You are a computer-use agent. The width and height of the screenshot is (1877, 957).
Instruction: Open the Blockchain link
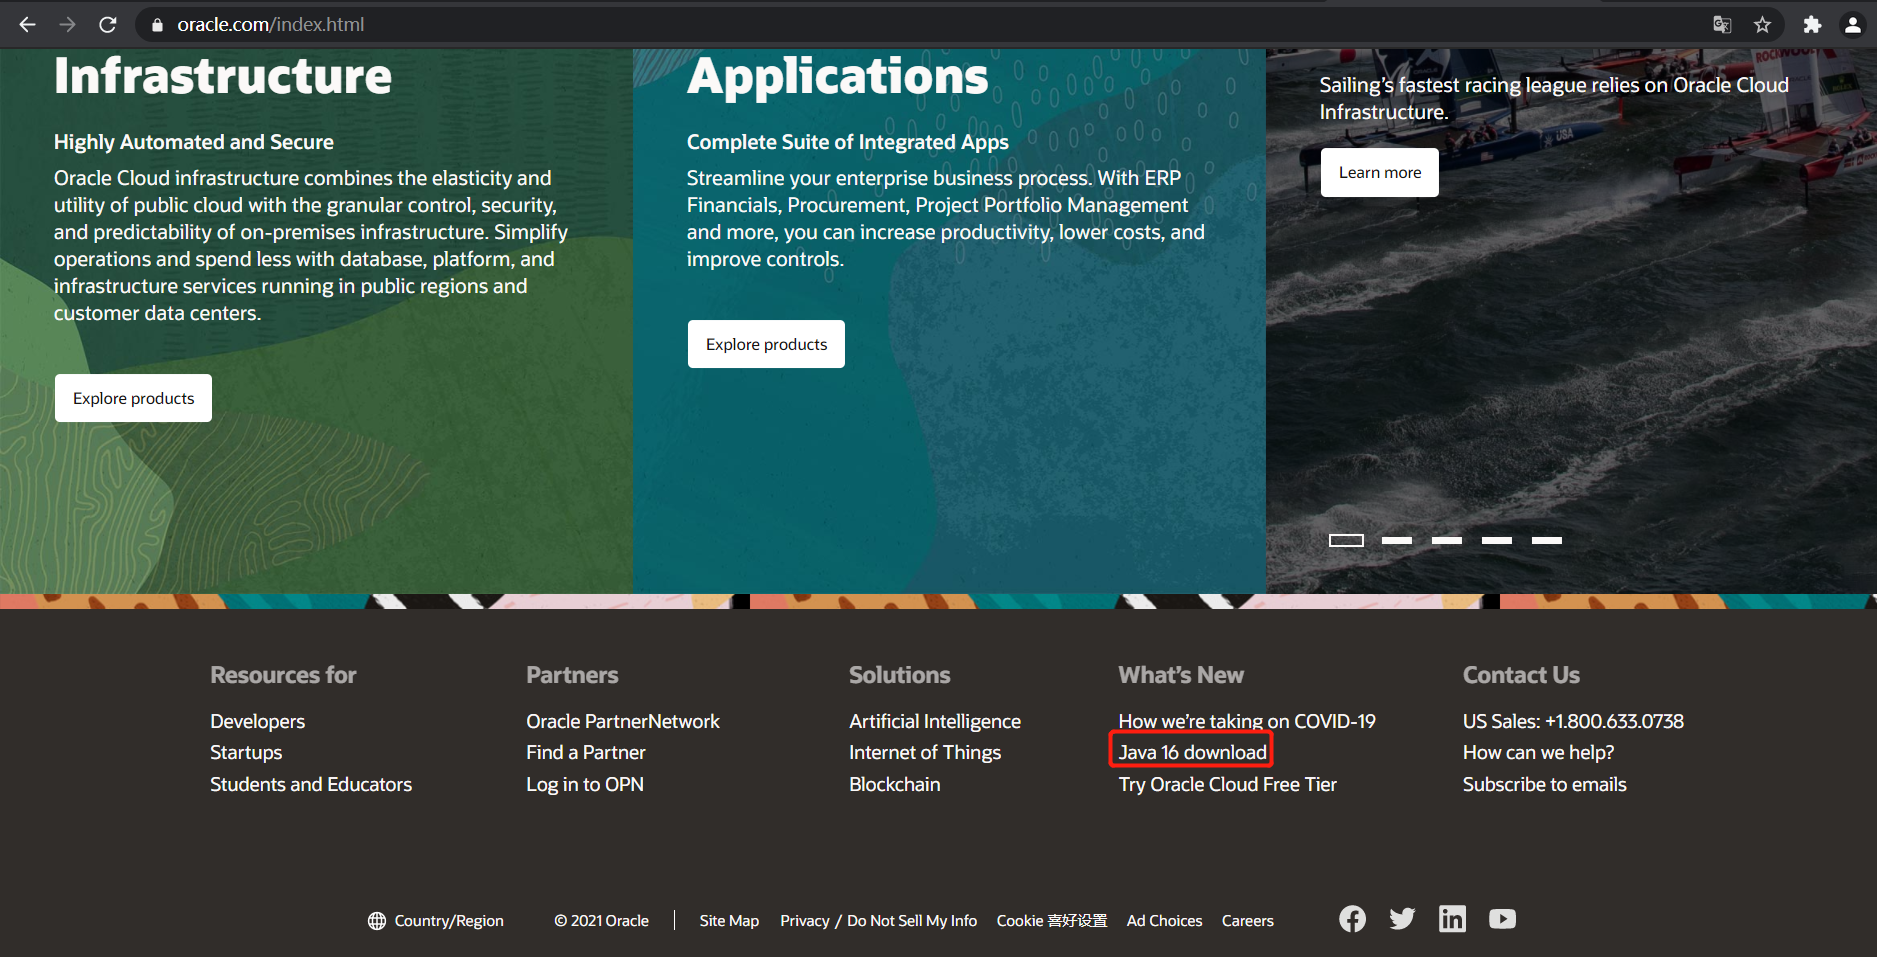[895, 784]
